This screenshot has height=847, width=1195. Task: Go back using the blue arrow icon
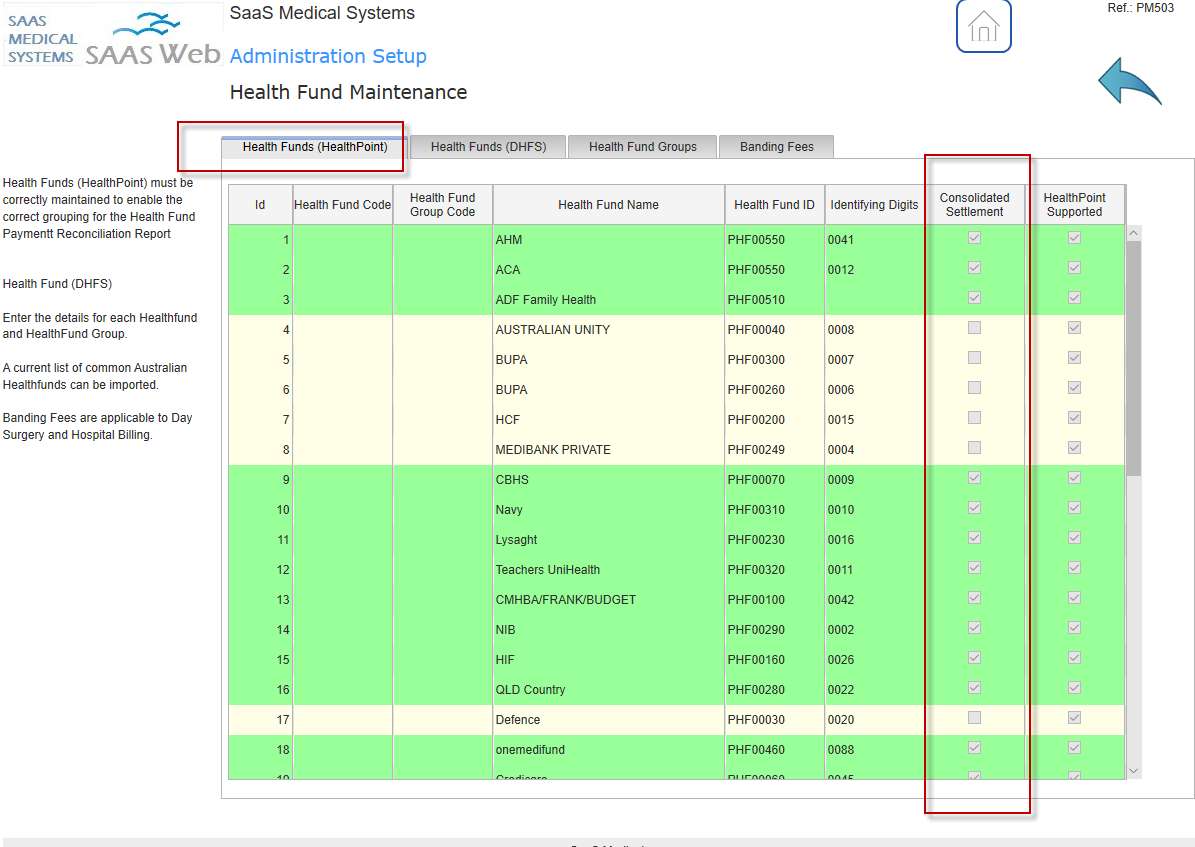point(1129,82)
